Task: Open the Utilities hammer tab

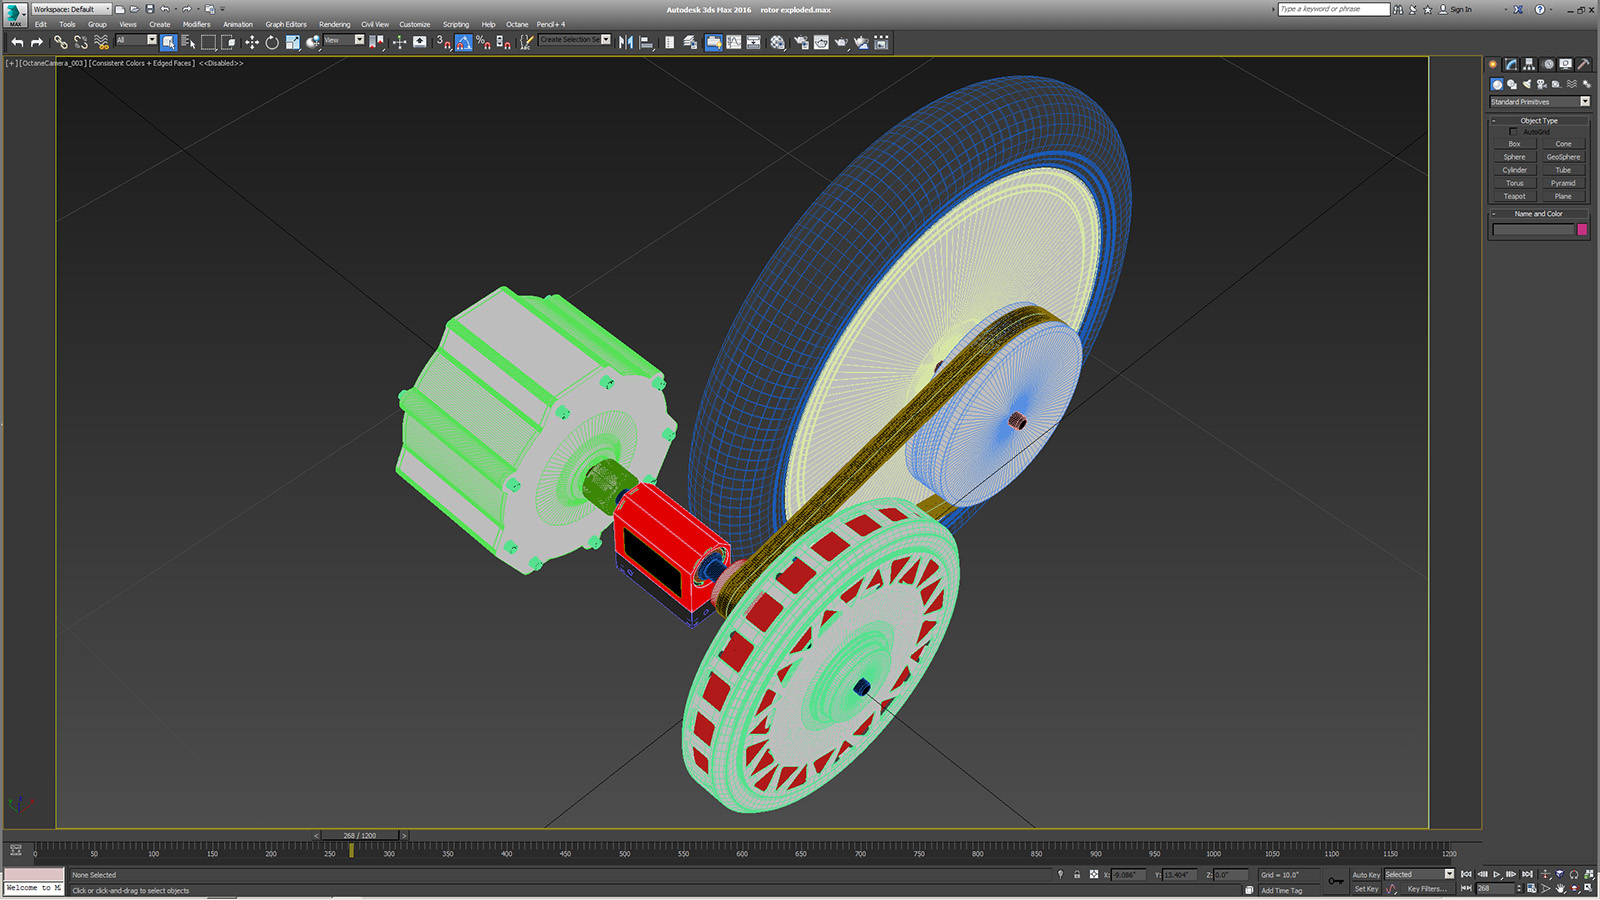Action: (x=1583, y=64)
